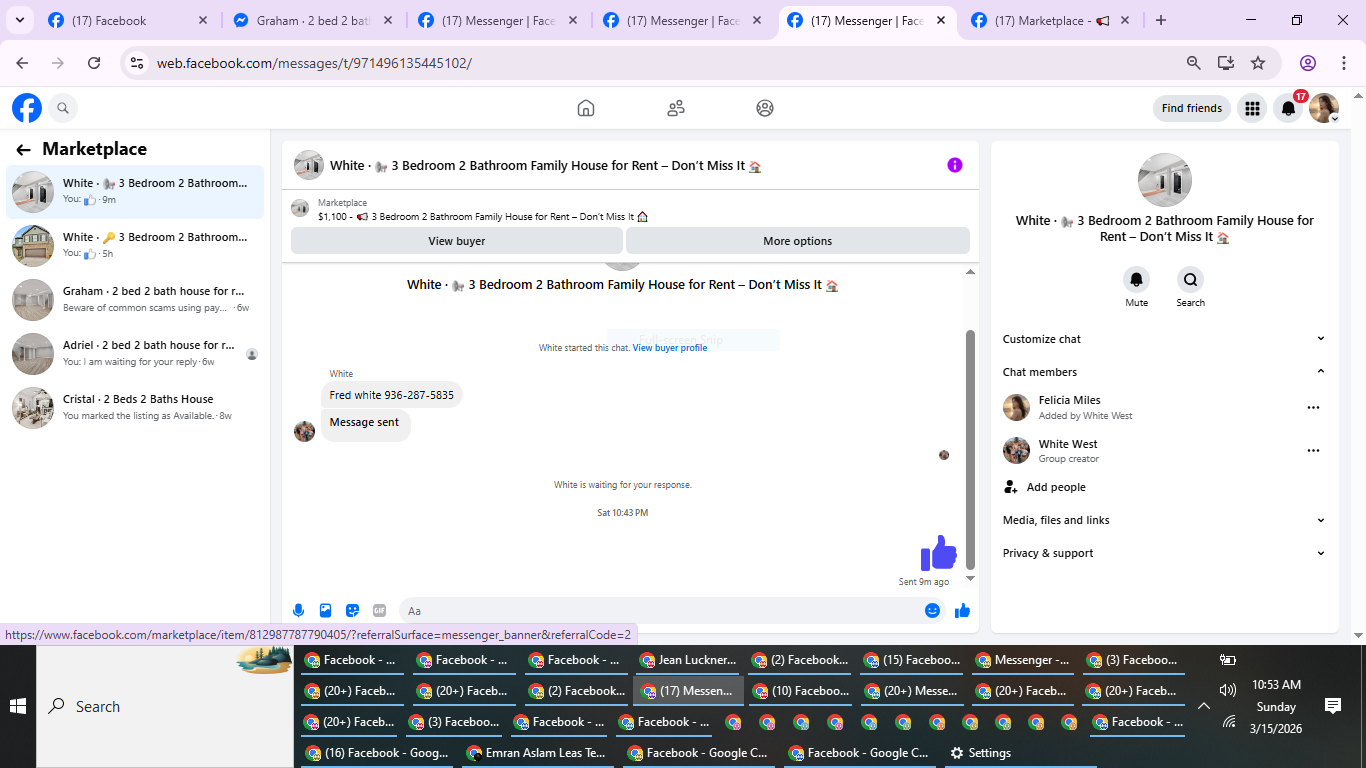Open the White 3 Bedroom chat, 5h
1366x768 pixels.
pos(135,245)
